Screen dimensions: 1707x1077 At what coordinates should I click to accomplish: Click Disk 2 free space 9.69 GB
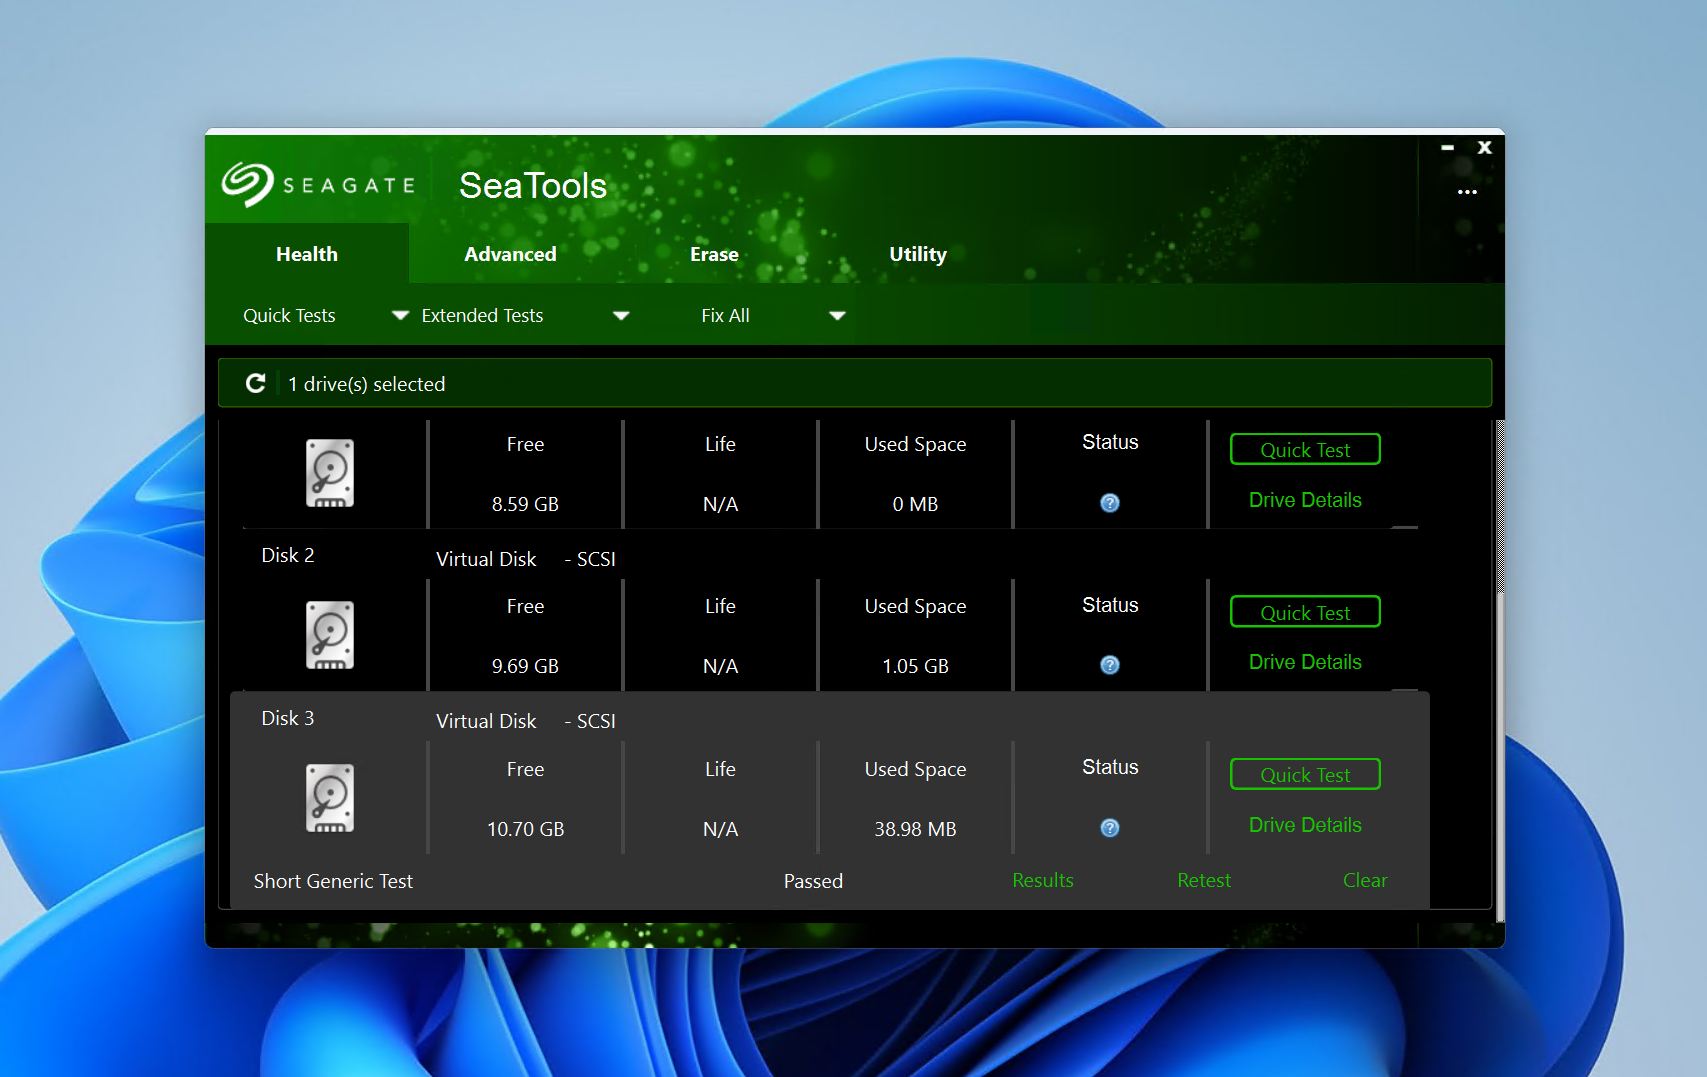pos(525,666)
